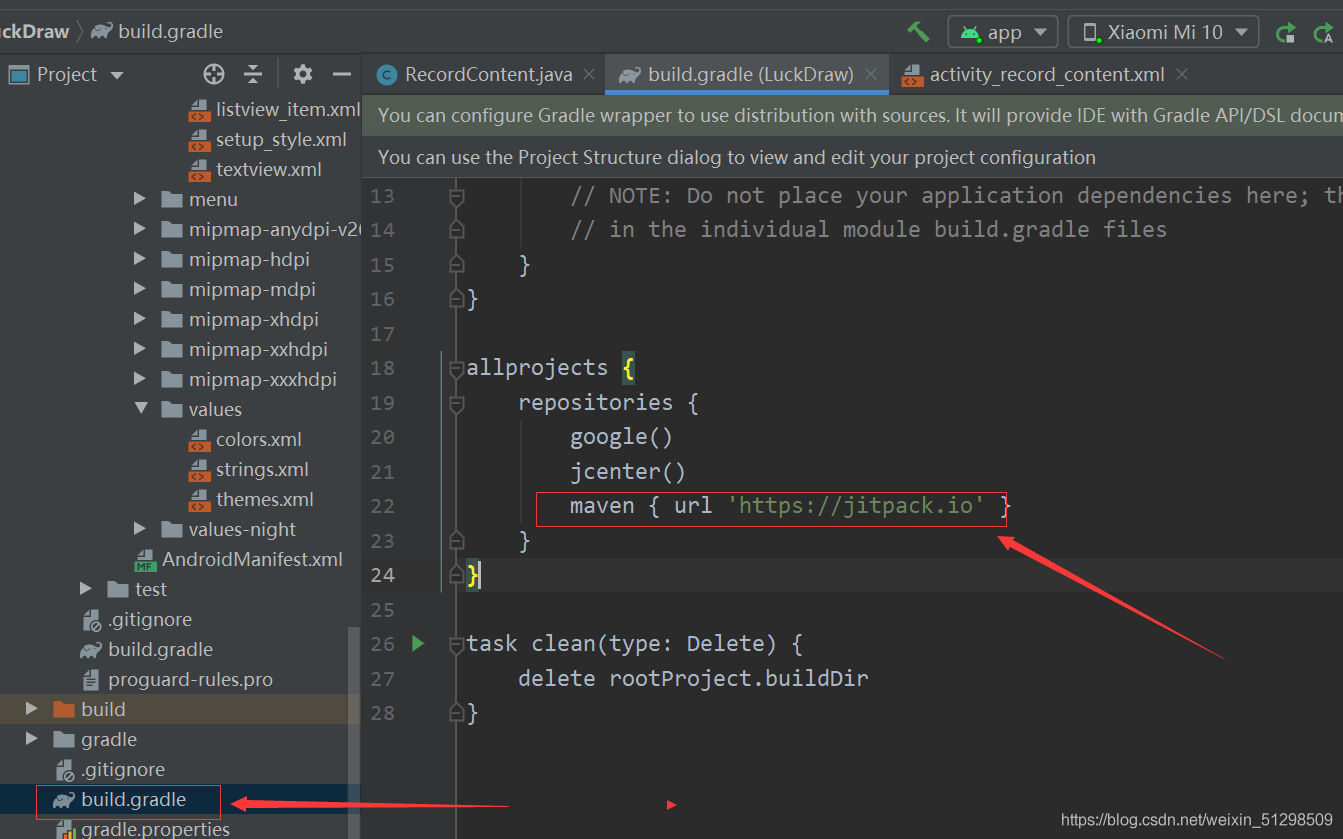Click the green run gutter icon for task clean
The width and height of the screenshot is (1343, 839).
418,643
